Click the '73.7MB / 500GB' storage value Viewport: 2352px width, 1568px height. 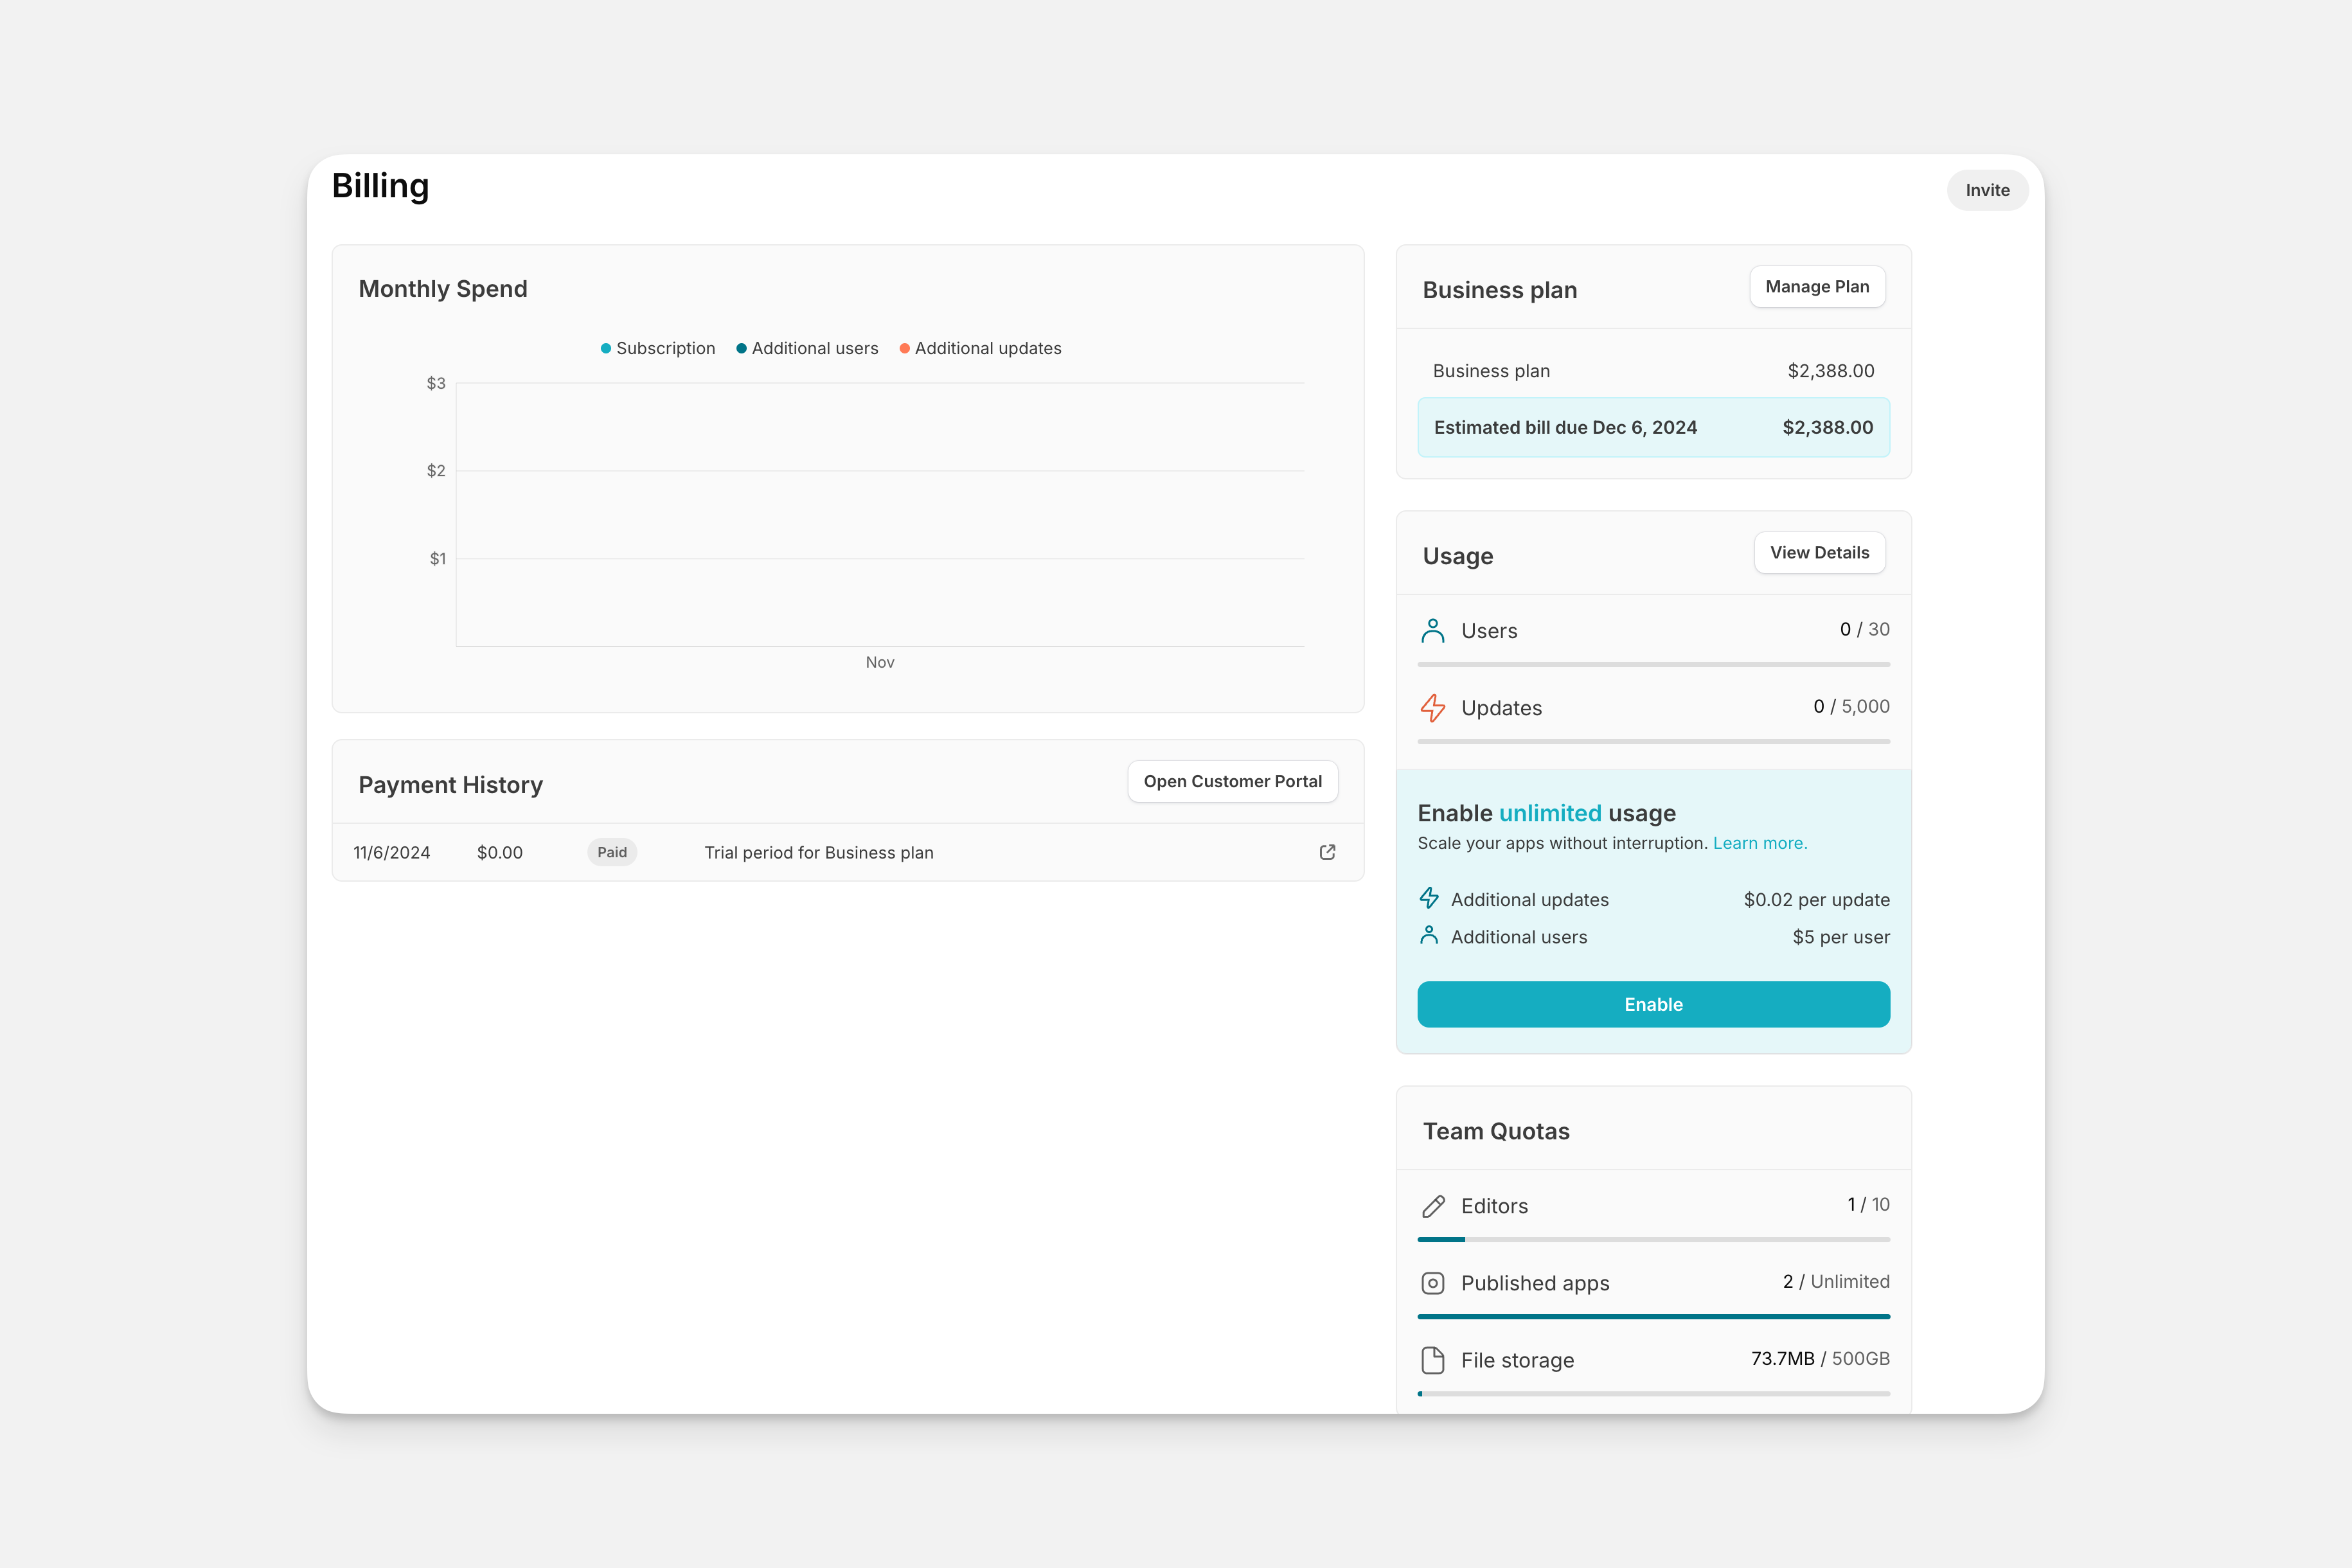click(x=1820, y=1358)
